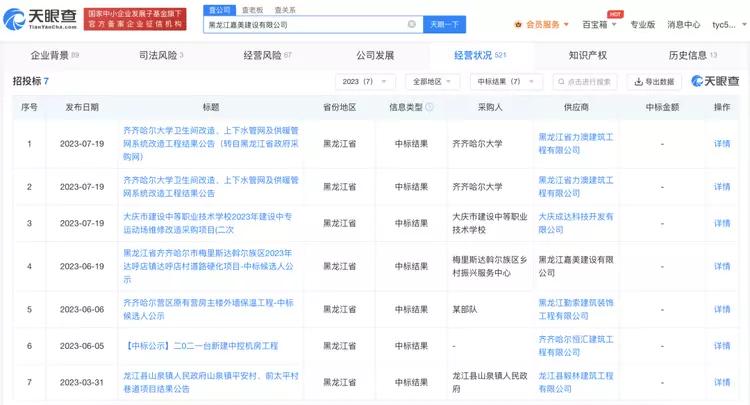750x405 pixels.
Task: Switch to the 查关系 search tab
Action: click(285, 10)
